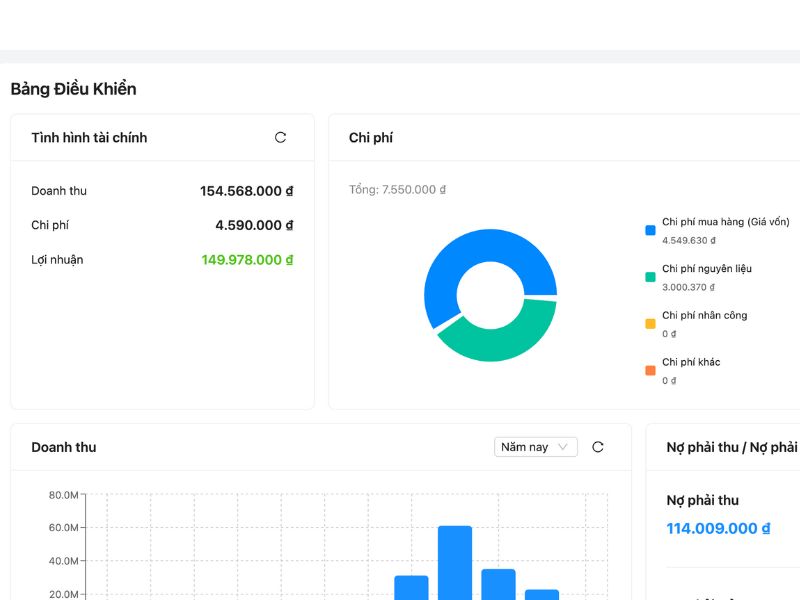800x600 pixels.
Task: Click the Doanh thu amount 154.568.000 đ
Action: pos(246,191)
